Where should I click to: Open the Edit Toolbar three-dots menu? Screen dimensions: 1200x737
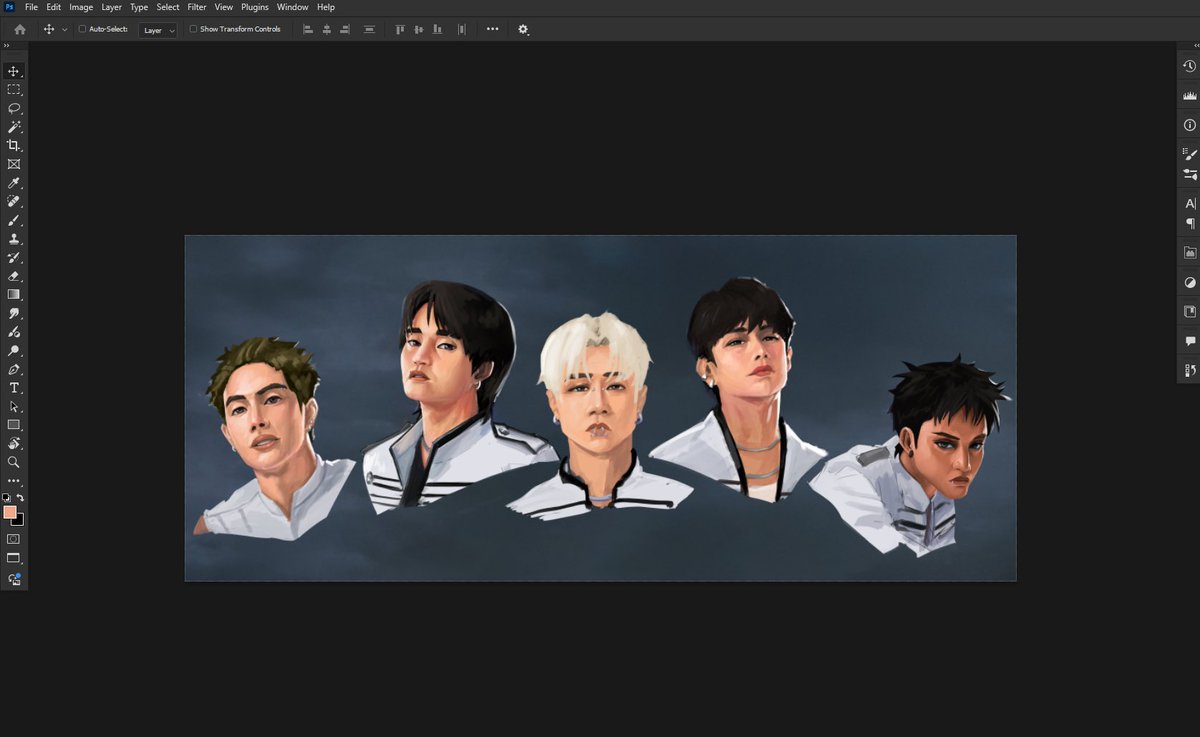pyautogui.click(x=14, y=481)
